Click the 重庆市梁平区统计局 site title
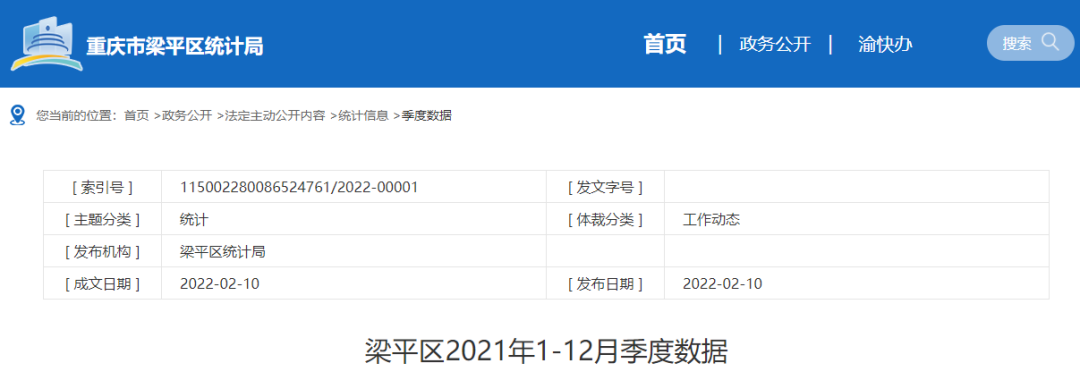 (x=174, y=46)
